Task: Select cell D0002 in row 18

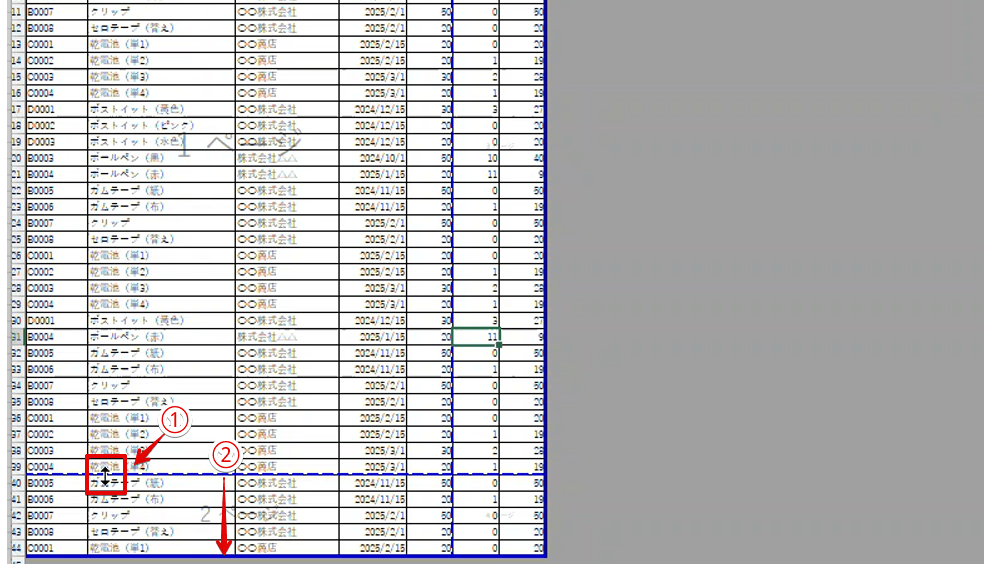Action: click(x=55, y=125)
